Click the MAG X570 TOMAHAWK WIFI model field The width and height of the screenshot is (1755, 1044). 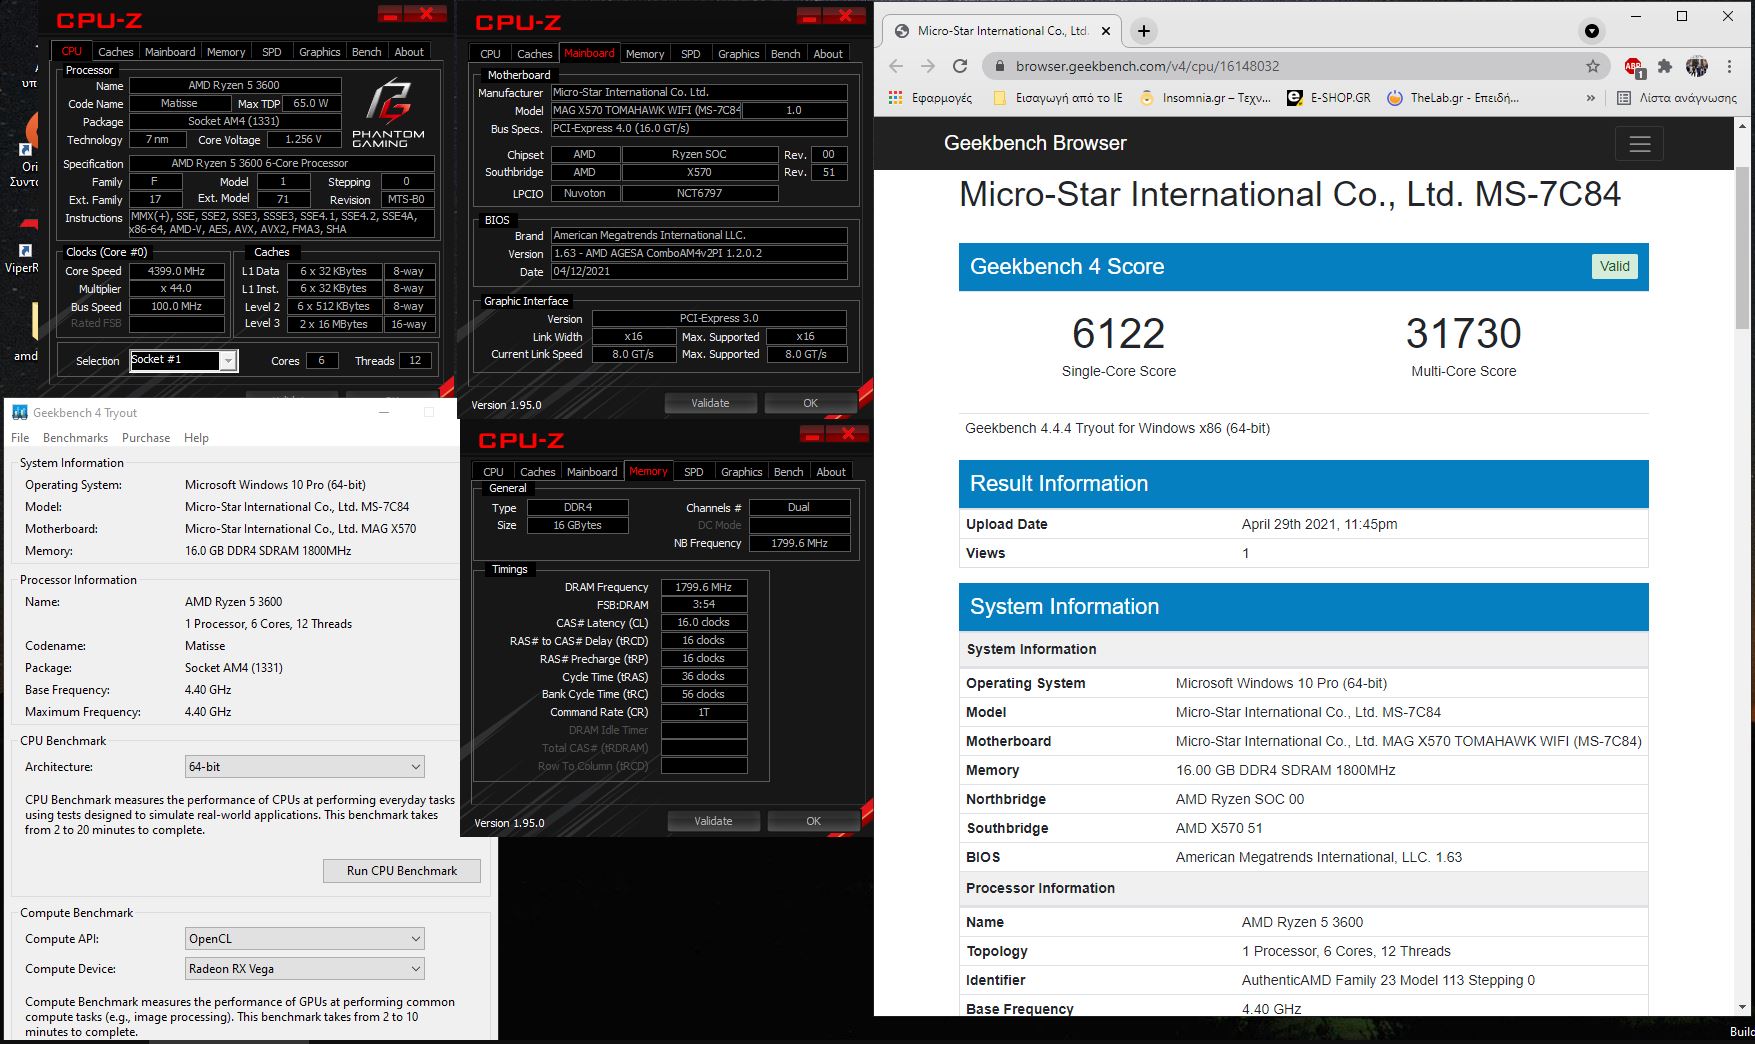coord(647,110)
